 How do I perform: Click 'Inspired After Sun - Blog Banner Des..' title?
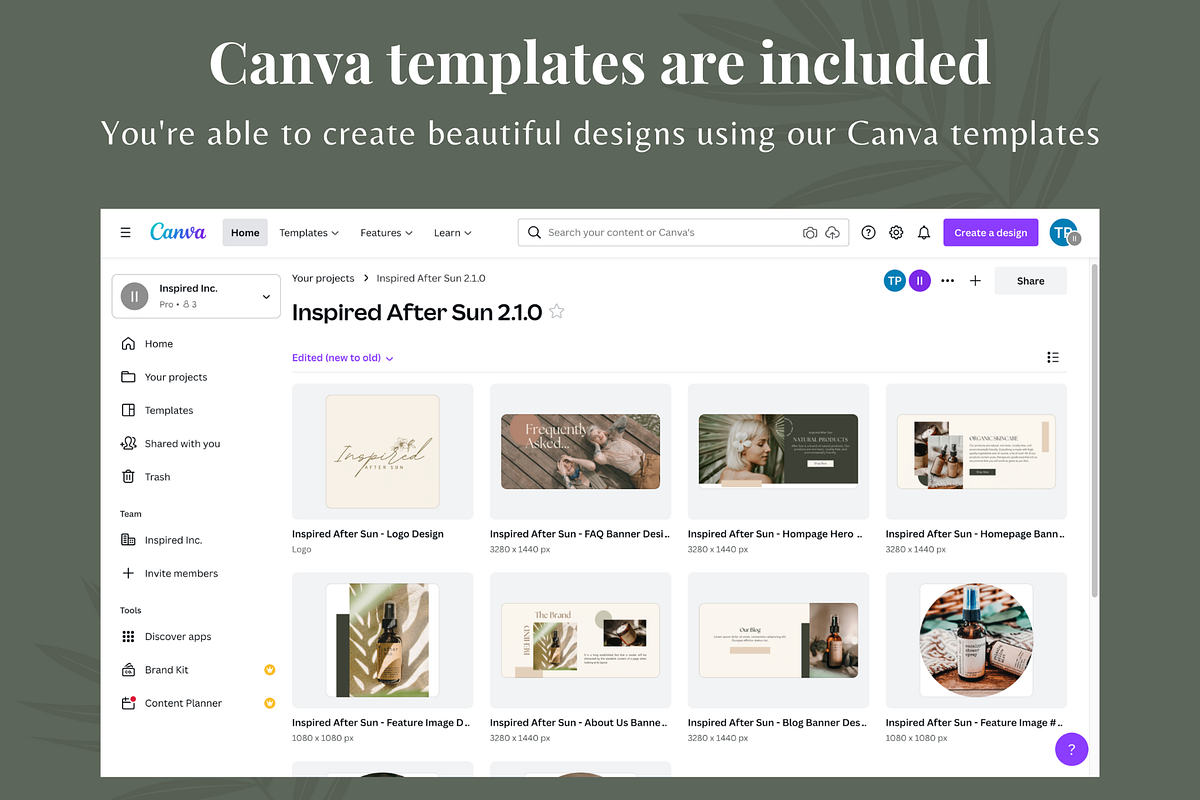pyautogui.click(x=777, y=722)
